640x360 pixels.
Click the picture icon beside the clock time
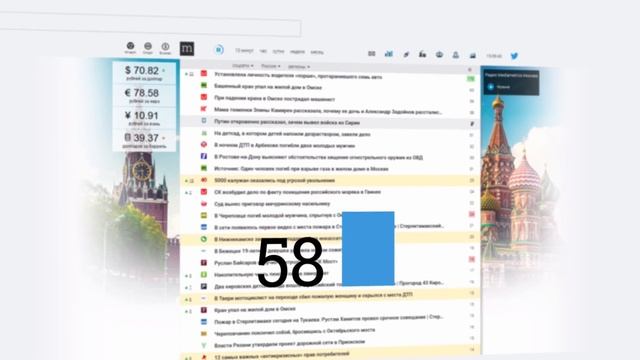[473, 55]
